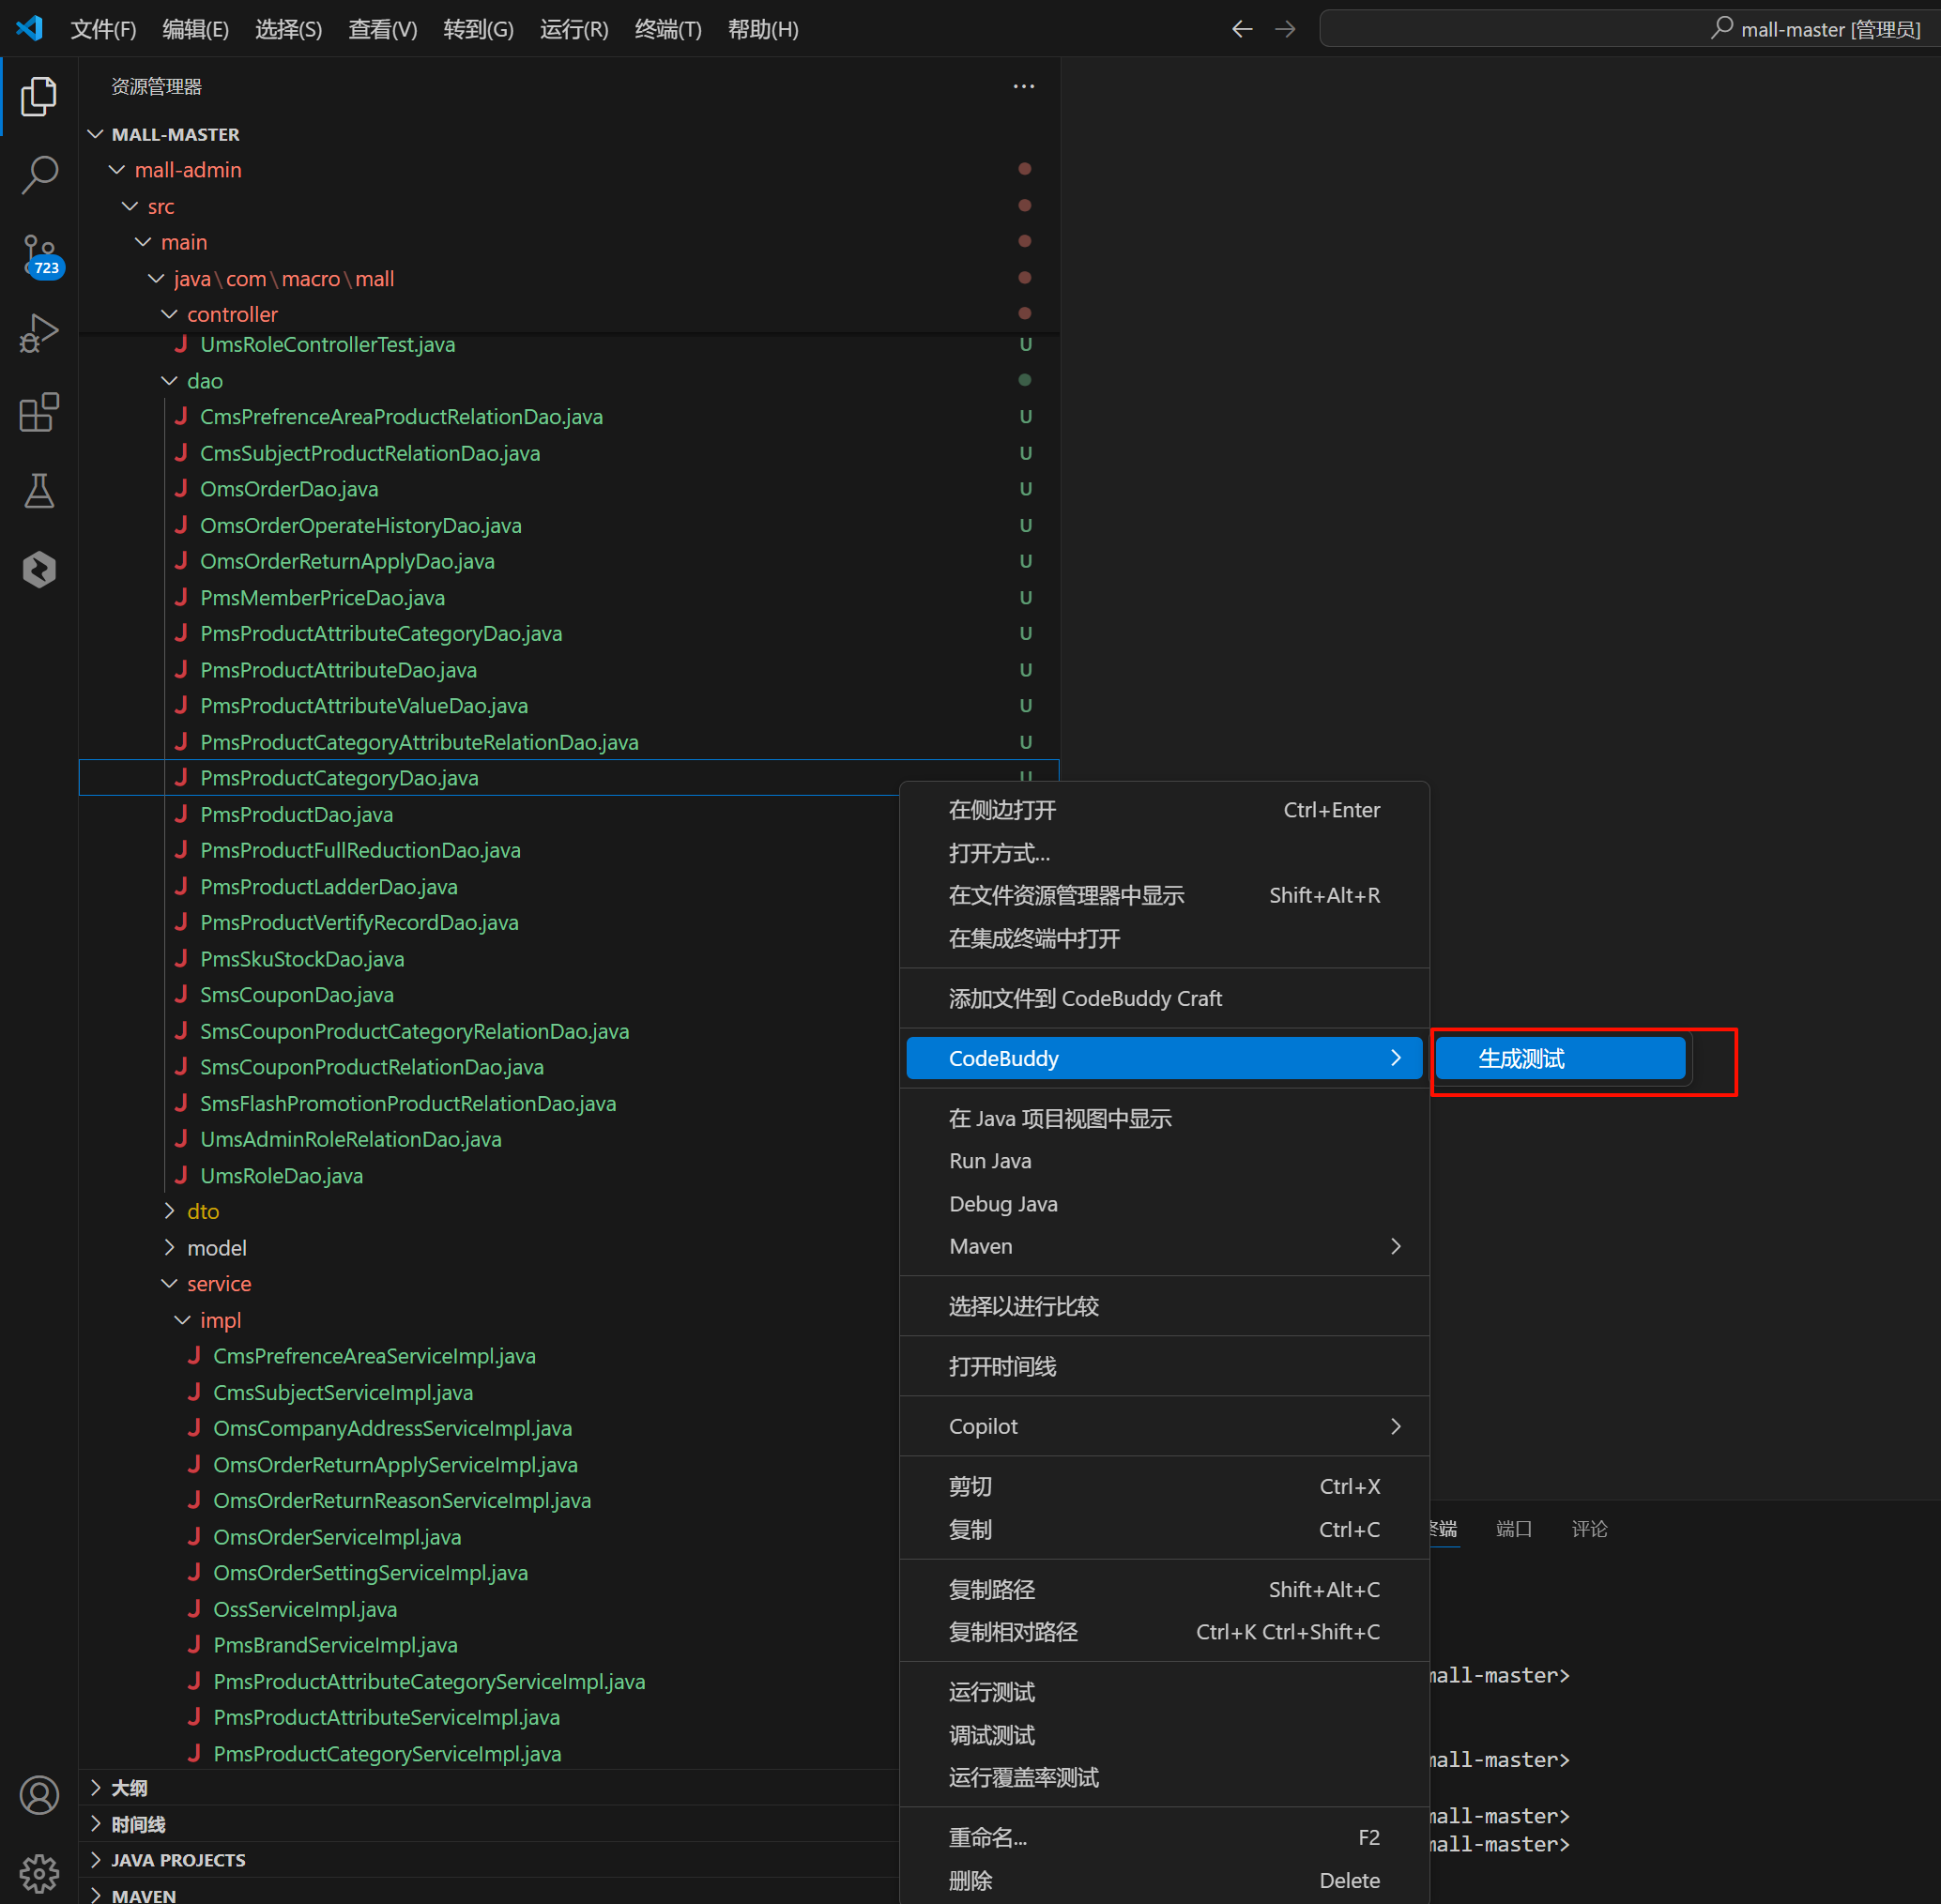Collapse the service folder
1941x1904 pixels.
489,1283
